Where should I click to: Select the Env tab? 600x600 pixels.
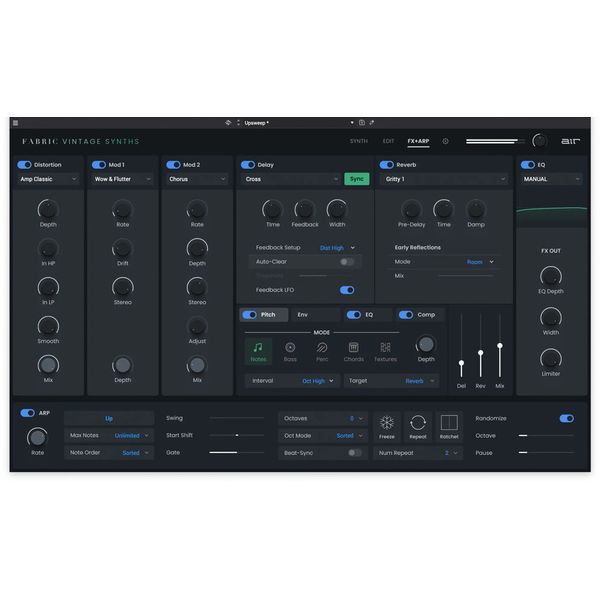pyautogui.click(x=316, y=315)
